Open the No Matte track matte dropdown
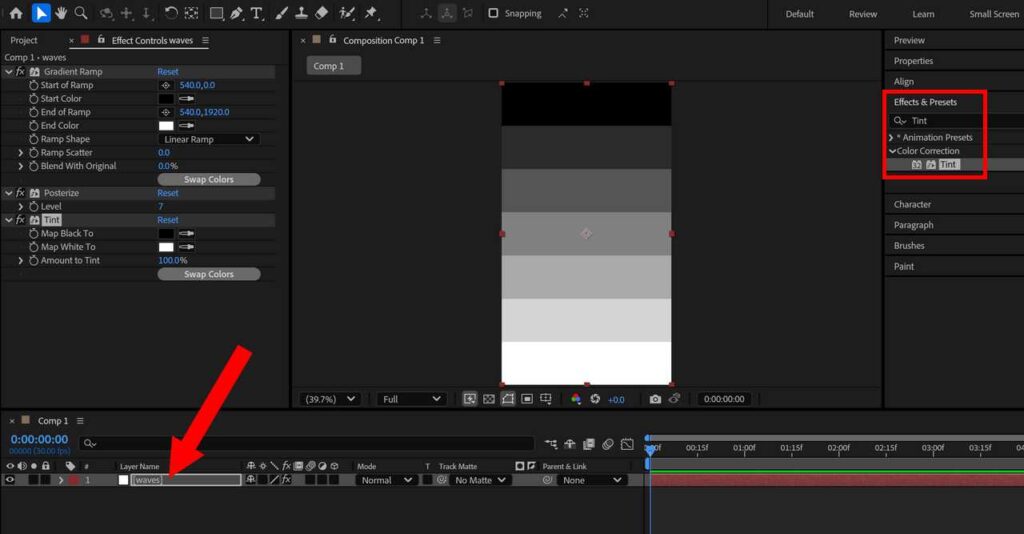 pos(481,480)
